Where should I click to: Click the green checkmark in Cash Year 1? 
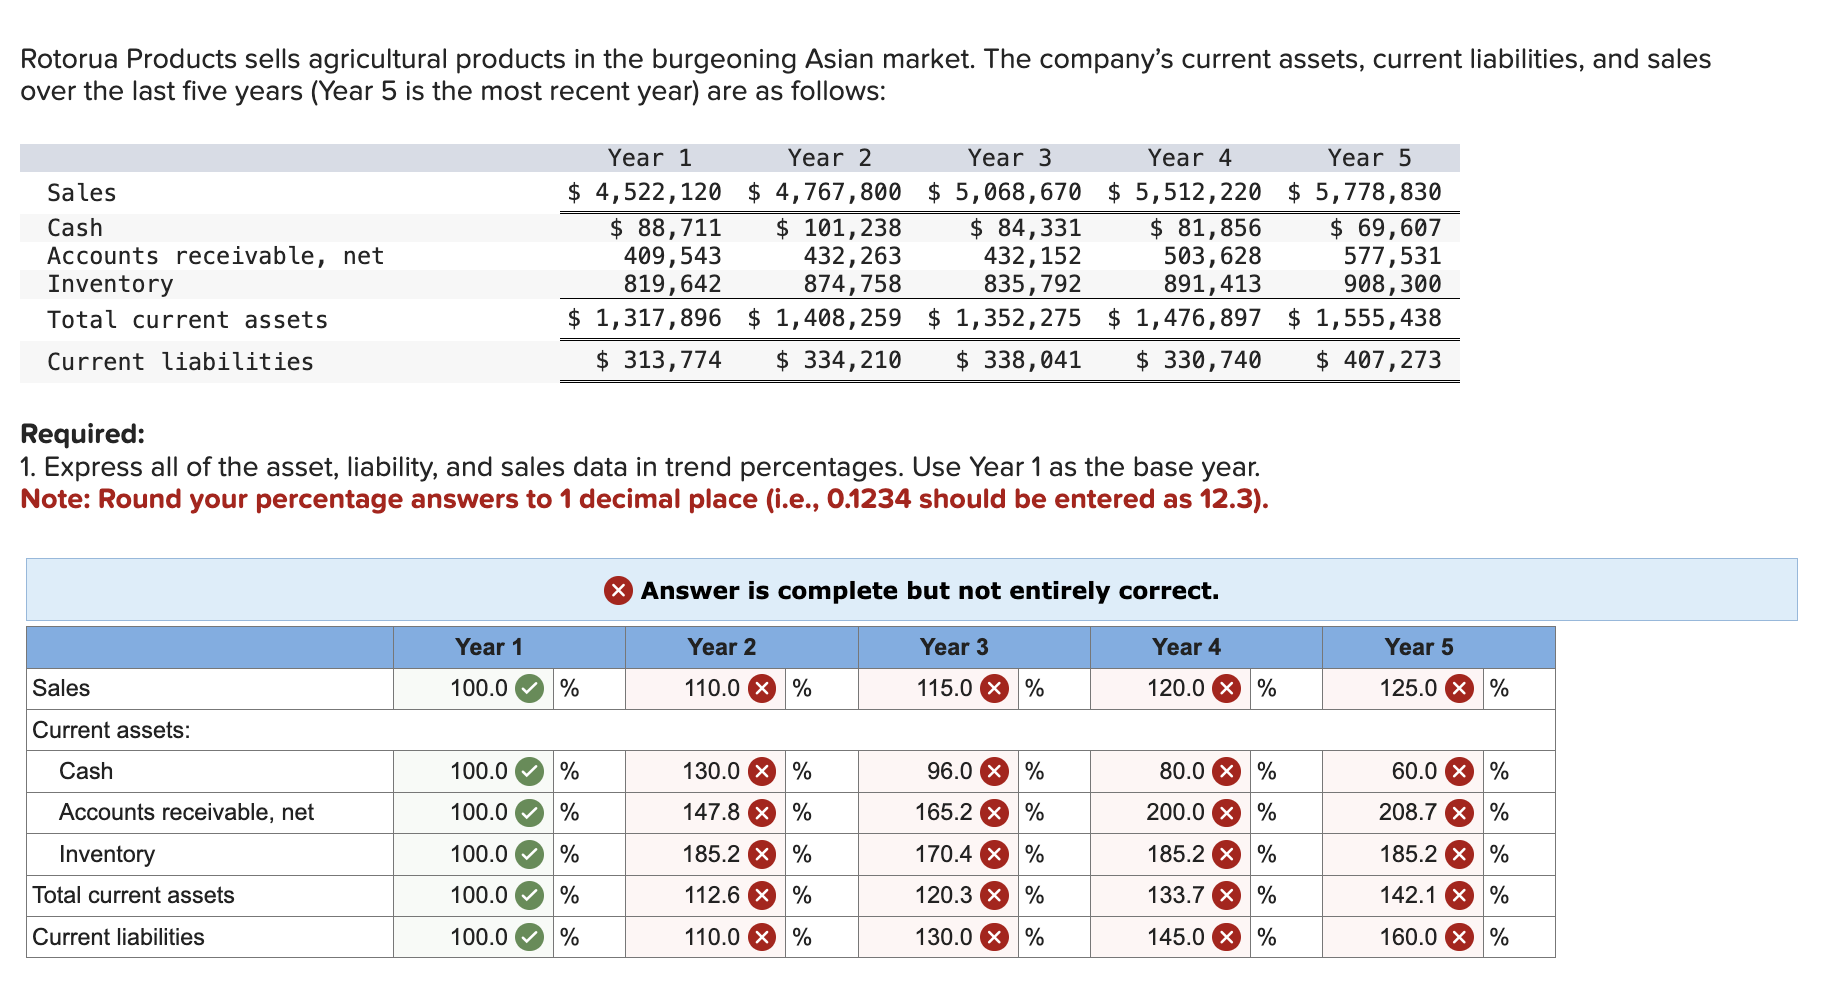(529, 772)
